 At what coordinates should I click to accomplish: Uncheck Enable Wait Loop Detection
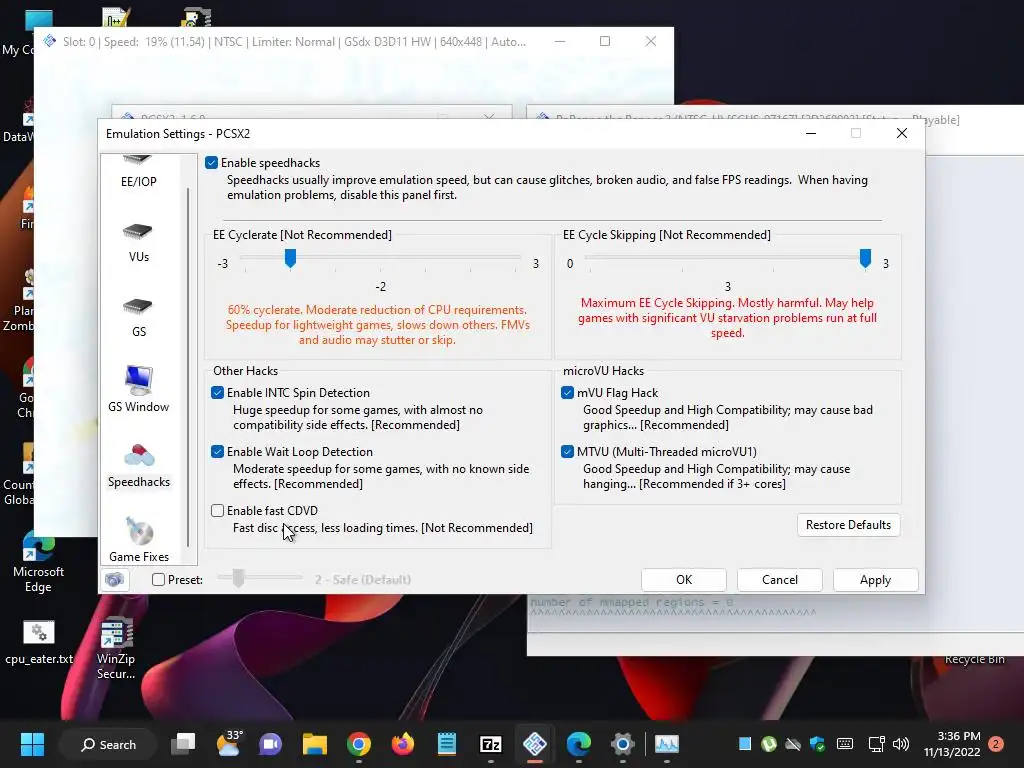[x=217, y=451]
